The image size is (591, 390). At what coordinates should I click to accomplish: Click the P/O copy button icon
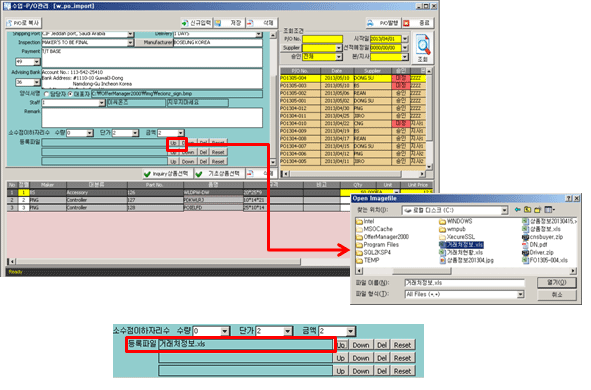[x=10, y=23]
